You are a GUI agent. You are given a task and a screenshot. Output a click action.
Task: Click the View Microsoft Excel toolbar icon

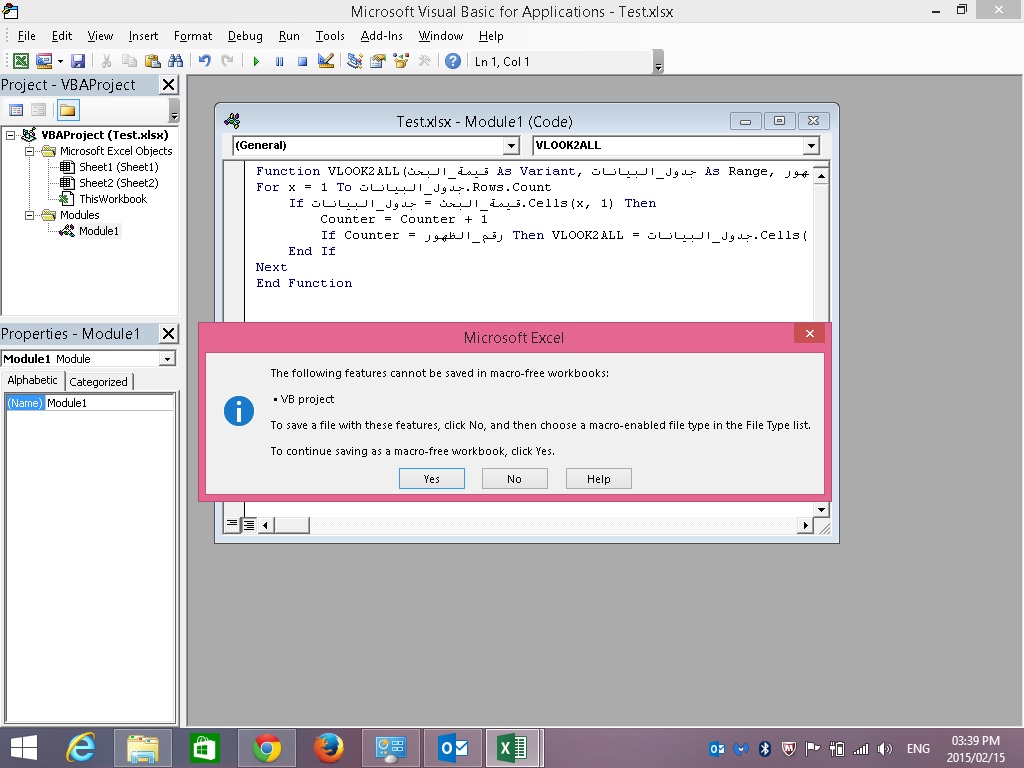(21, 61)
